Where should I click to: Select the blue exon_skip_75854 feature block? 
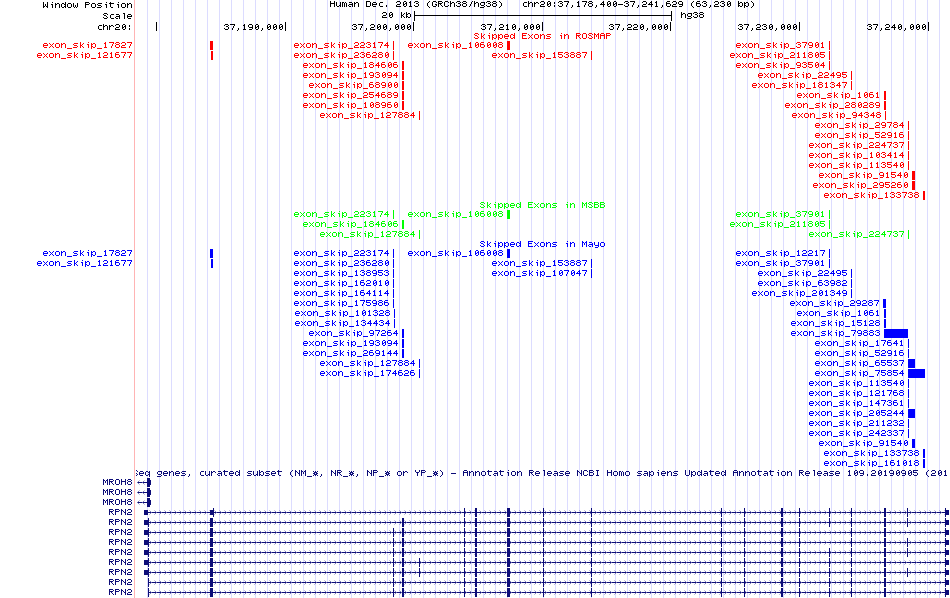coord(916,373)
